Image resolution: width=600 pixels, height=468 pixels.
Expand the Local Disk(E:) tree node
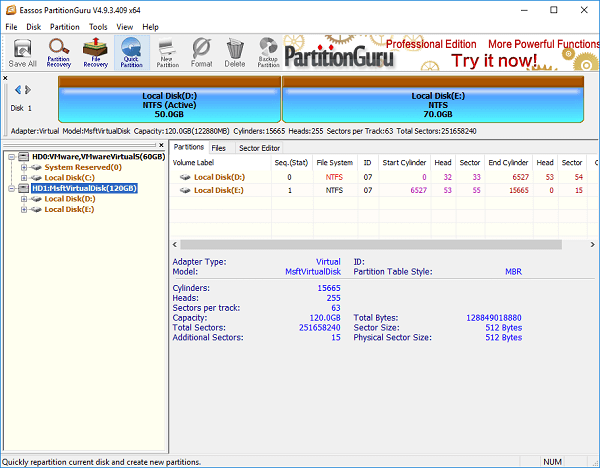pyautogui.click(x=24, y=209)
